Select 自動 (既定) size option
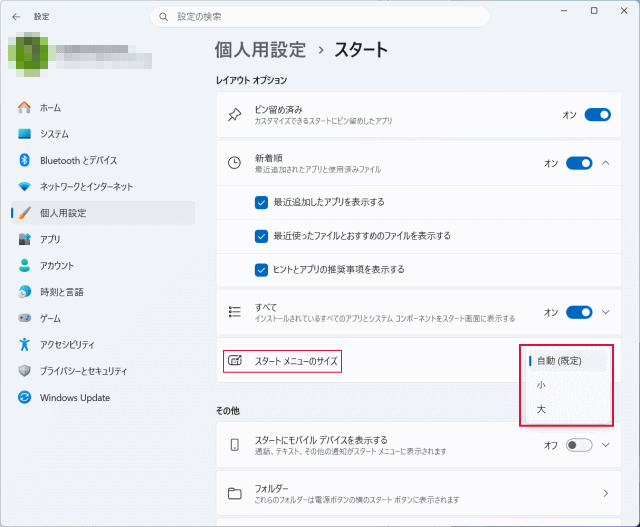640x527 pixels. click(x=567, y=361)
